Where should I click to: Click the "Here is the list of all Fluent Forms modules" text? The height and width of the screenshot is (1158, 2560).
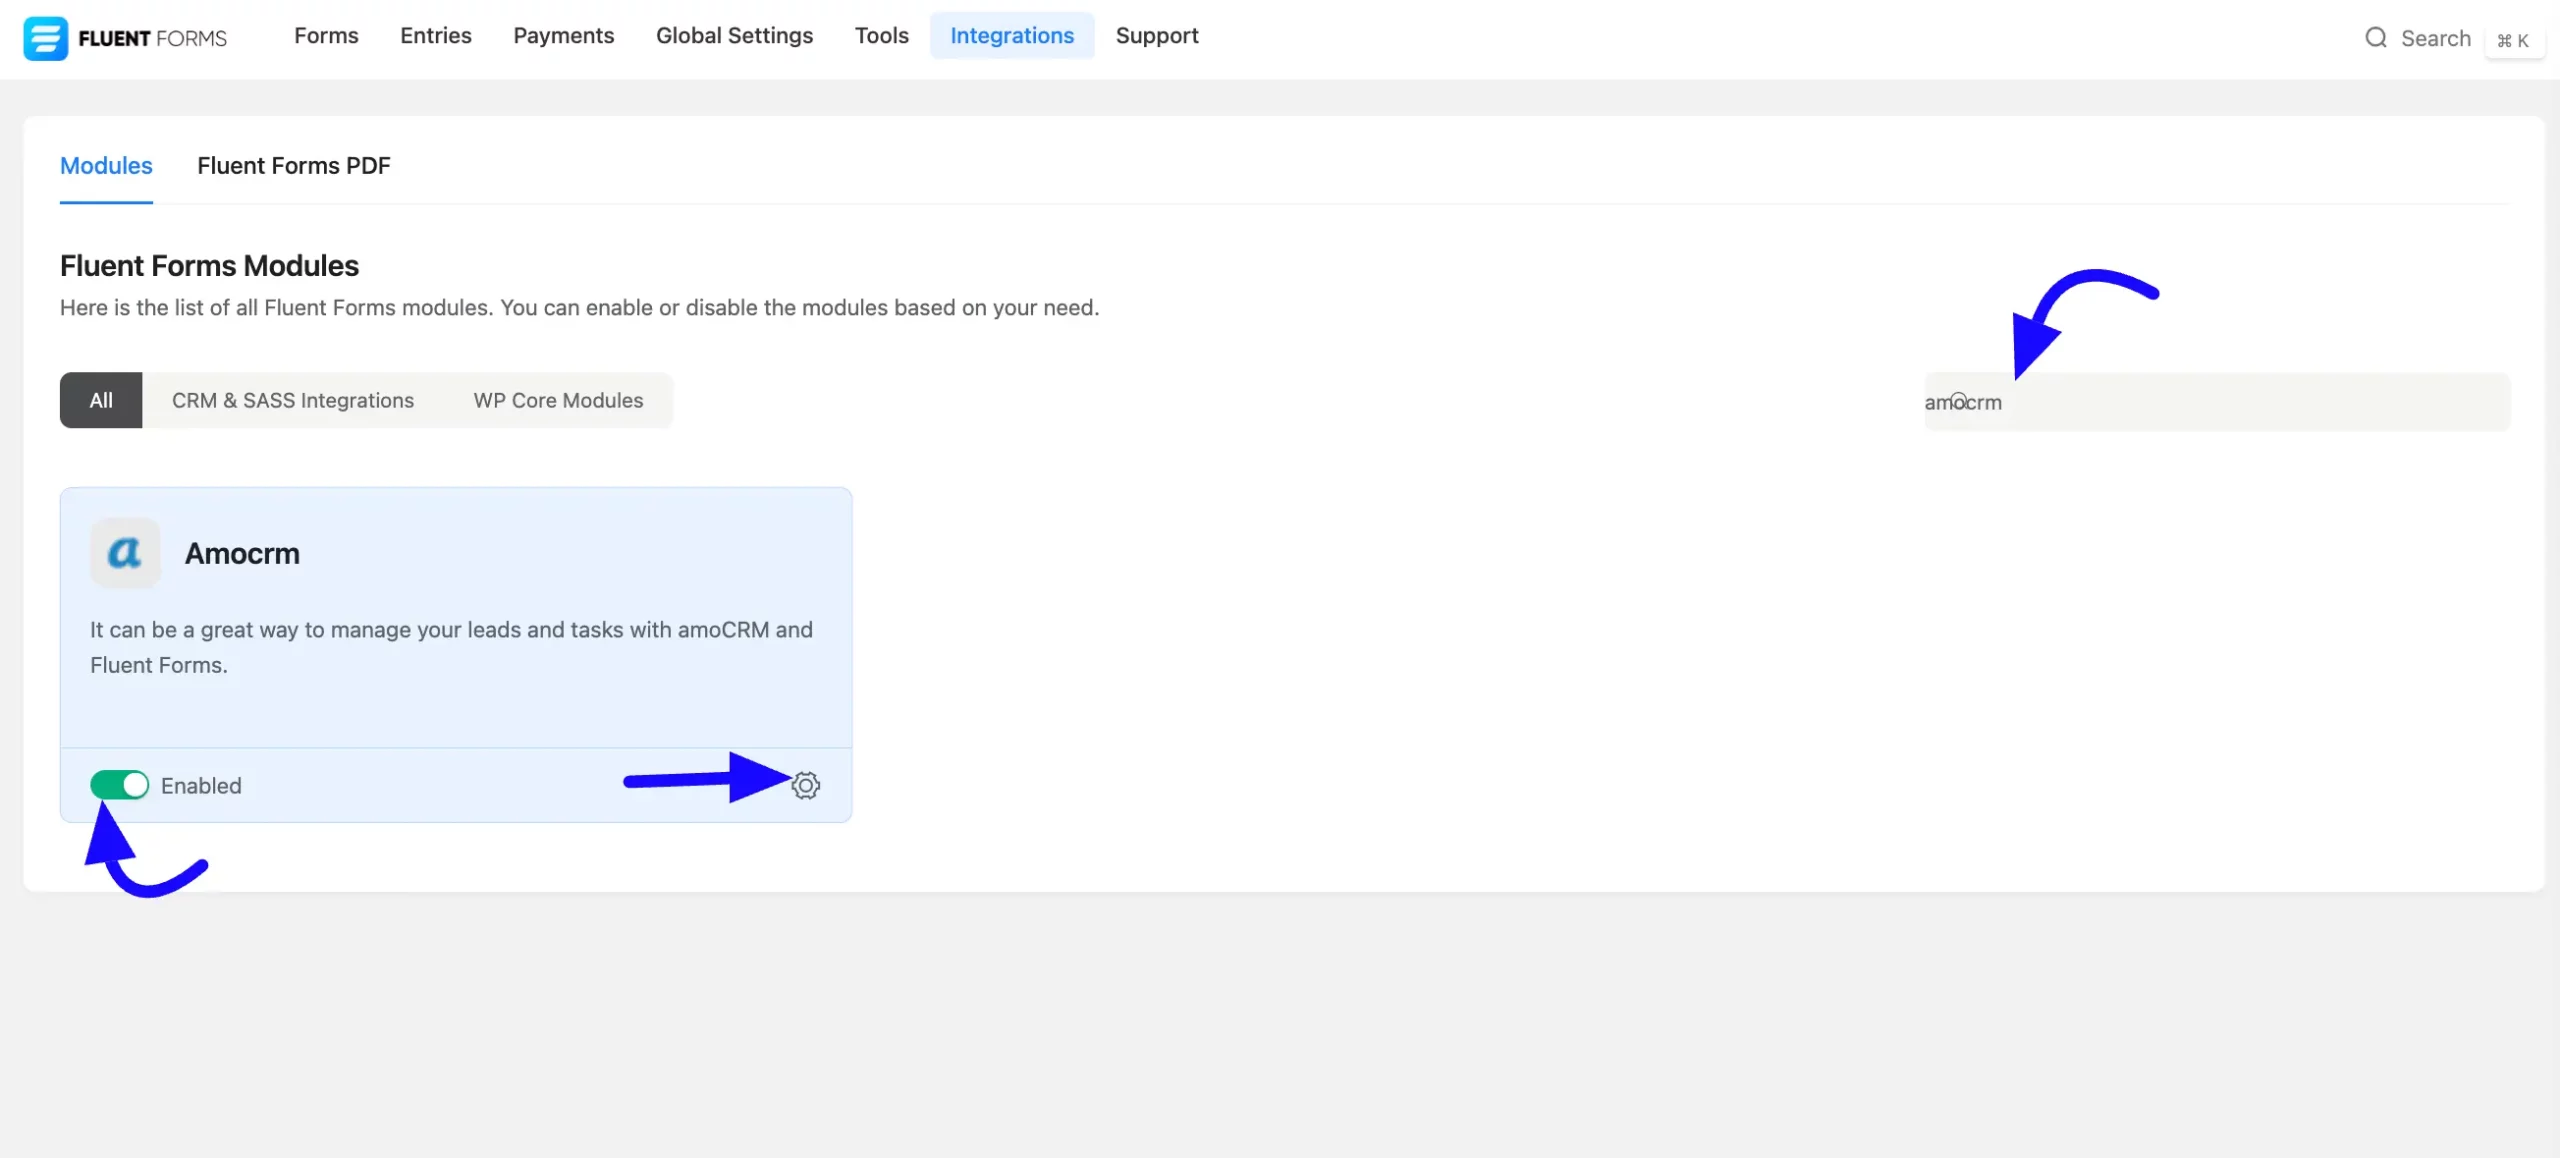[x=580, y=308]
